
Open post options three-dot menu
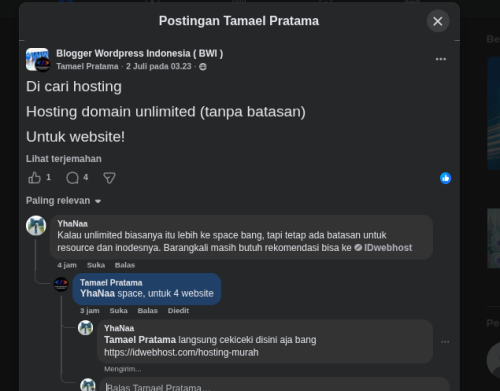tap(441, 59)
